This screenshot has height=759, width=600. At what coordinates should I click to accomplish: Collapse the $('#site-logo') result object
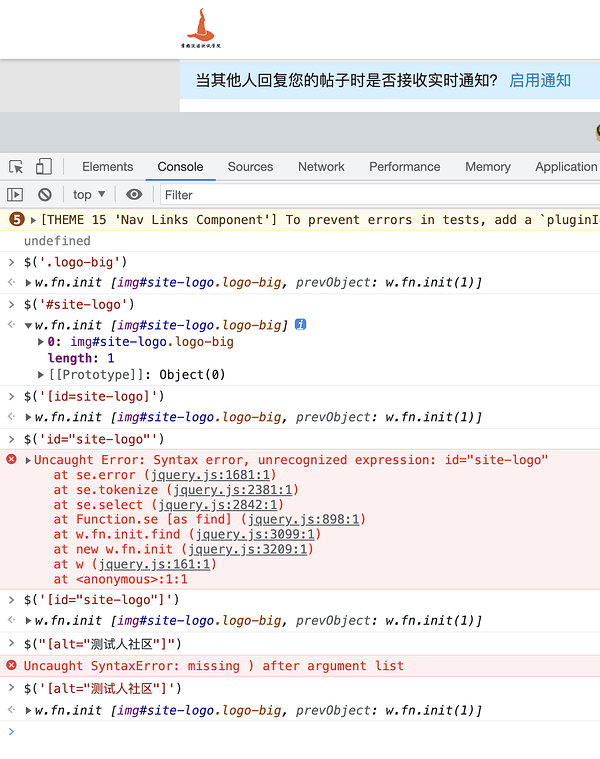tap(29, 325)
